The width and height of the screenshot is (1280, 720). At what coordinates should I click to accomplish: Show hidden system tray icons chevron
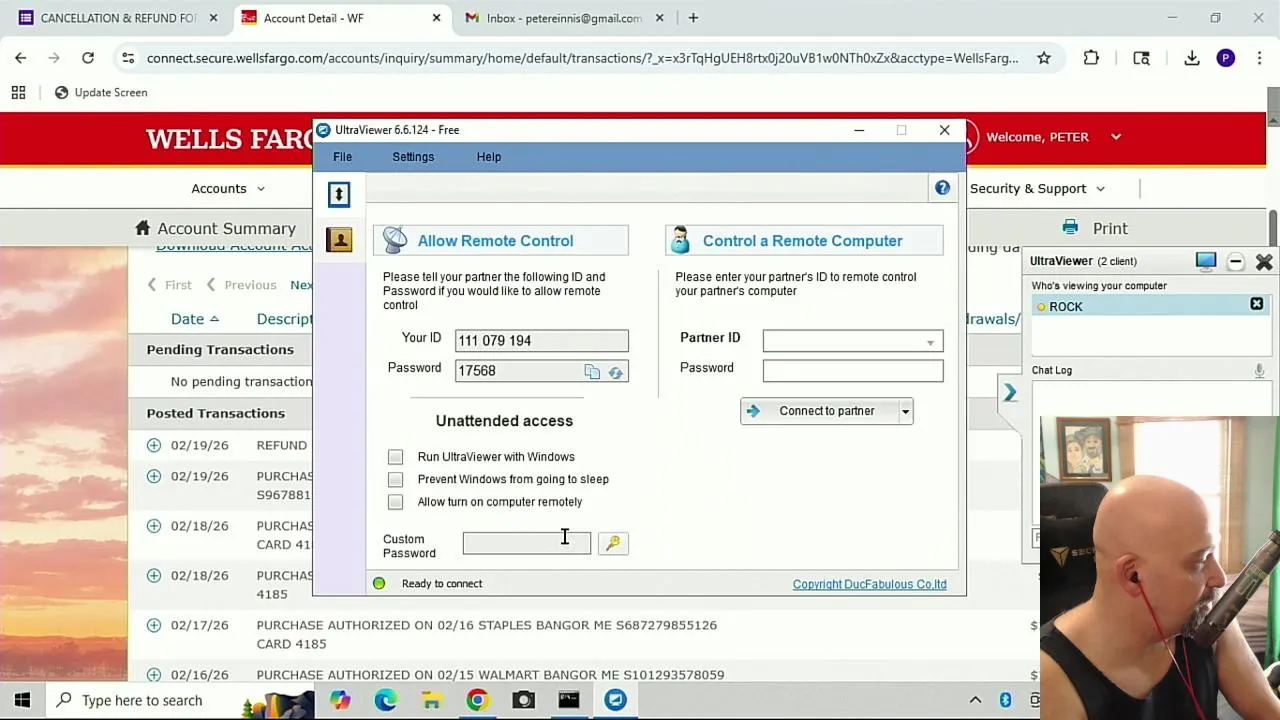[x=975, y=700]
